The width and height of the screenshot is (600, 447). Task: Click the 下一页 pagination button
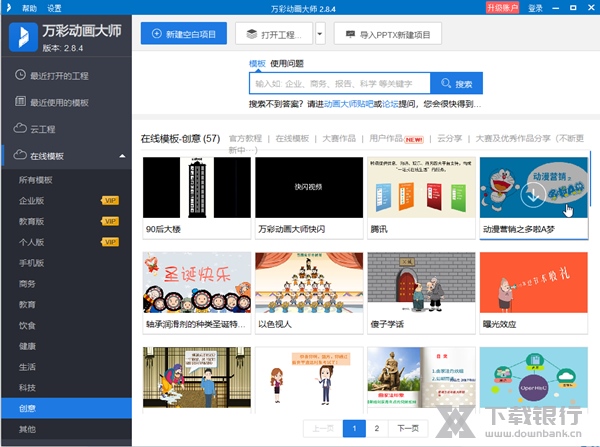pos(408,428)
